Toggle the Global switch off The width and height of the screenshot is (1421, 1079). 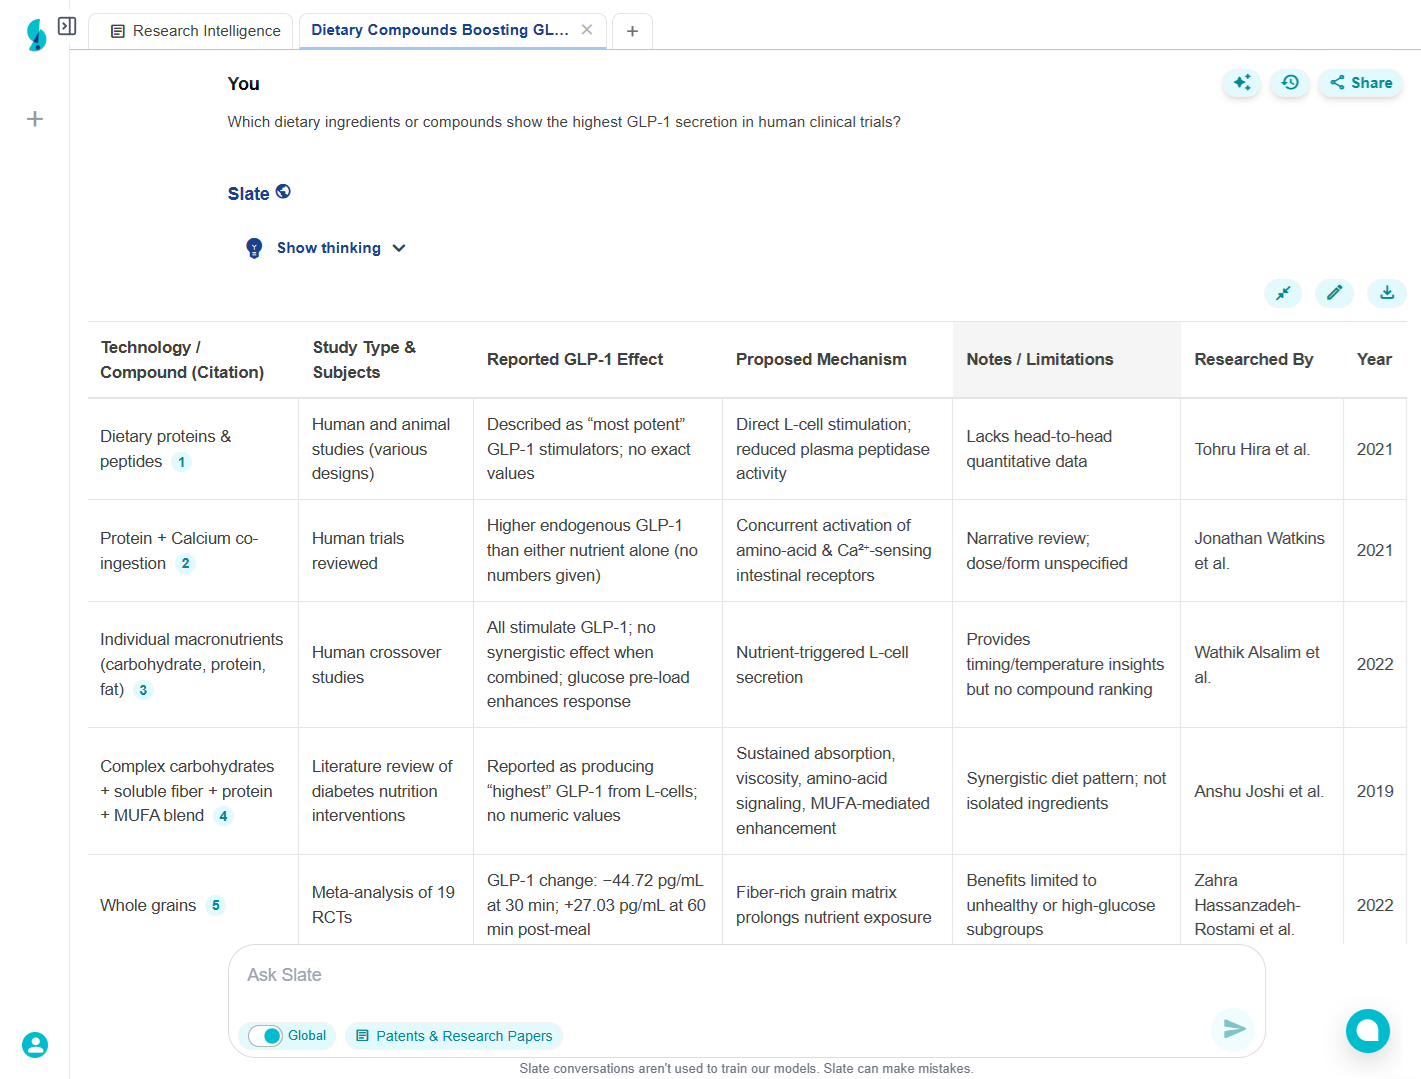[266, 1036]
